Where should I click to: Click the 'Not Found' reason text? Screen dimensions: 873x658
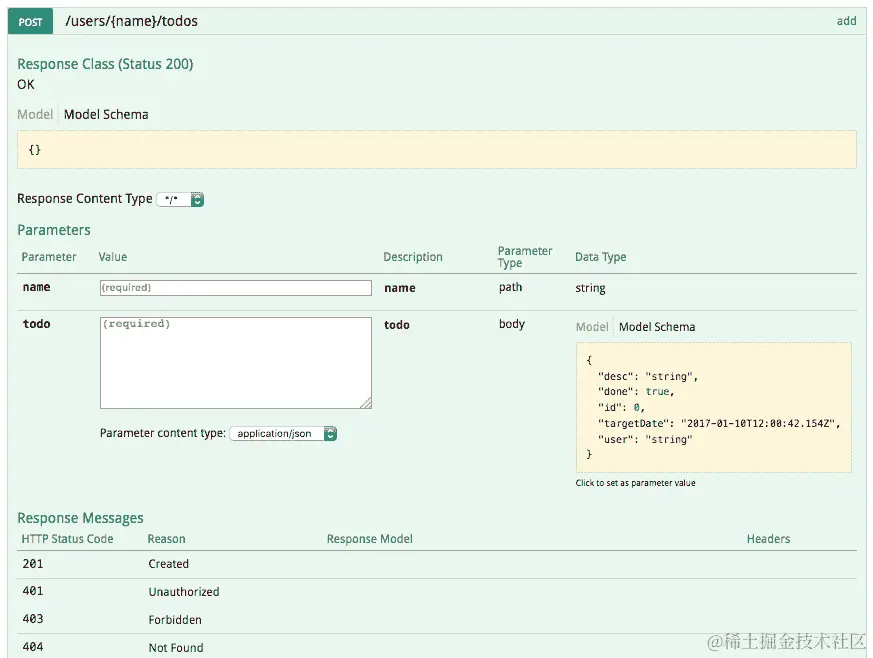coord(176,647)
